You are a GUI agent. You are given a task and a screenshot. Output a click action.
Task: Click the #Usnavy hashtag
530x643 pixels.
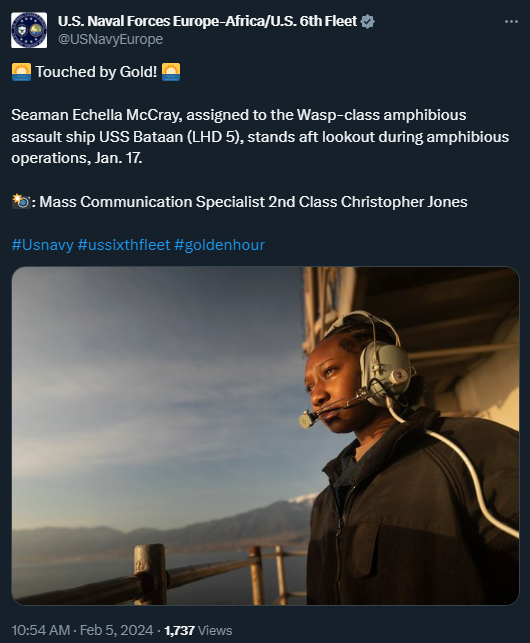point(42,245)
